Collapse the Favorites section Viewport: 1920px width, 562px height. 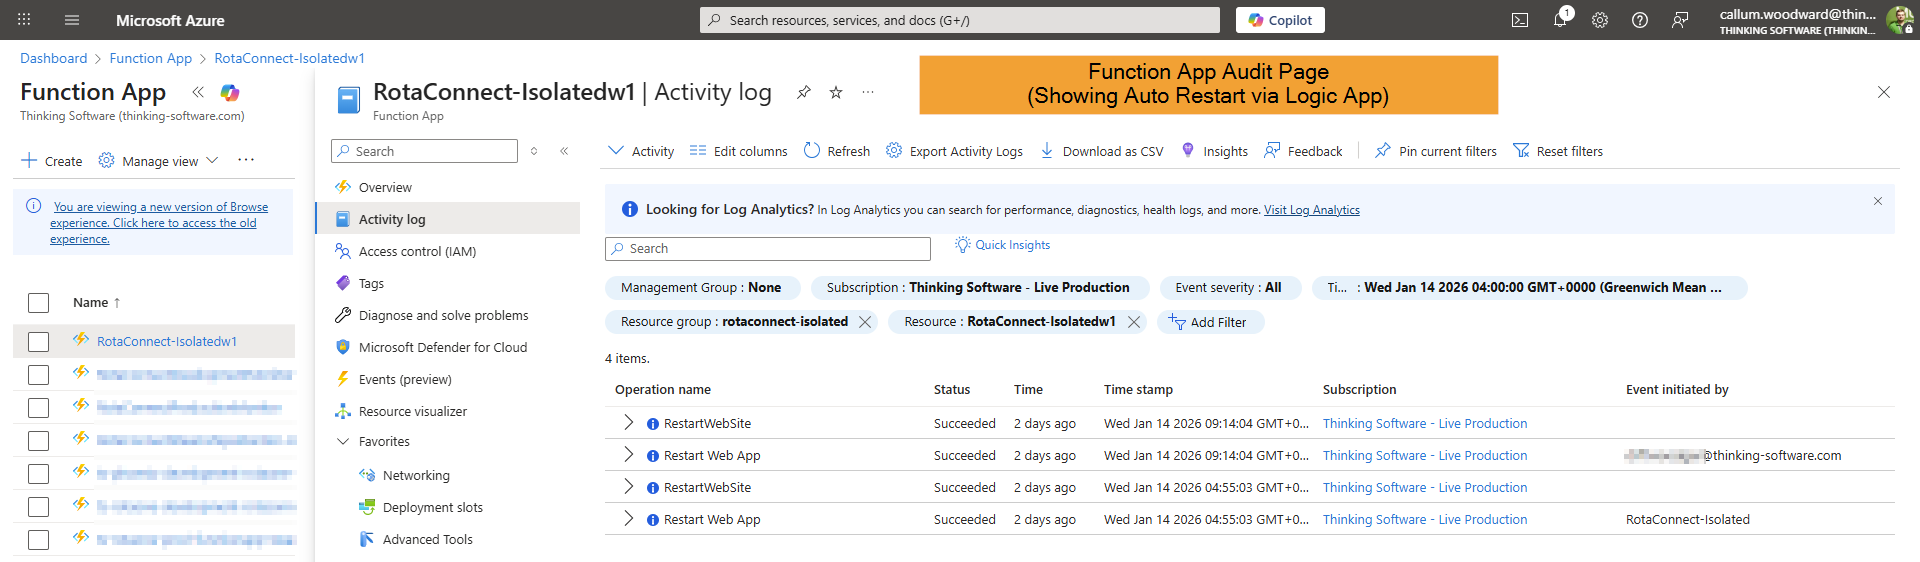(x=343, y=441)
